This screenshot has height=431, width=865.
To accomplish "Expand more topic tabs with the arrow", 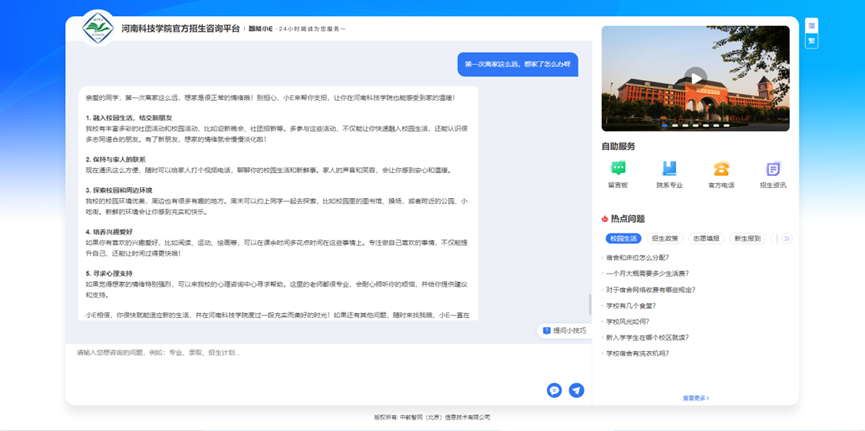I will tap(786, 239).
